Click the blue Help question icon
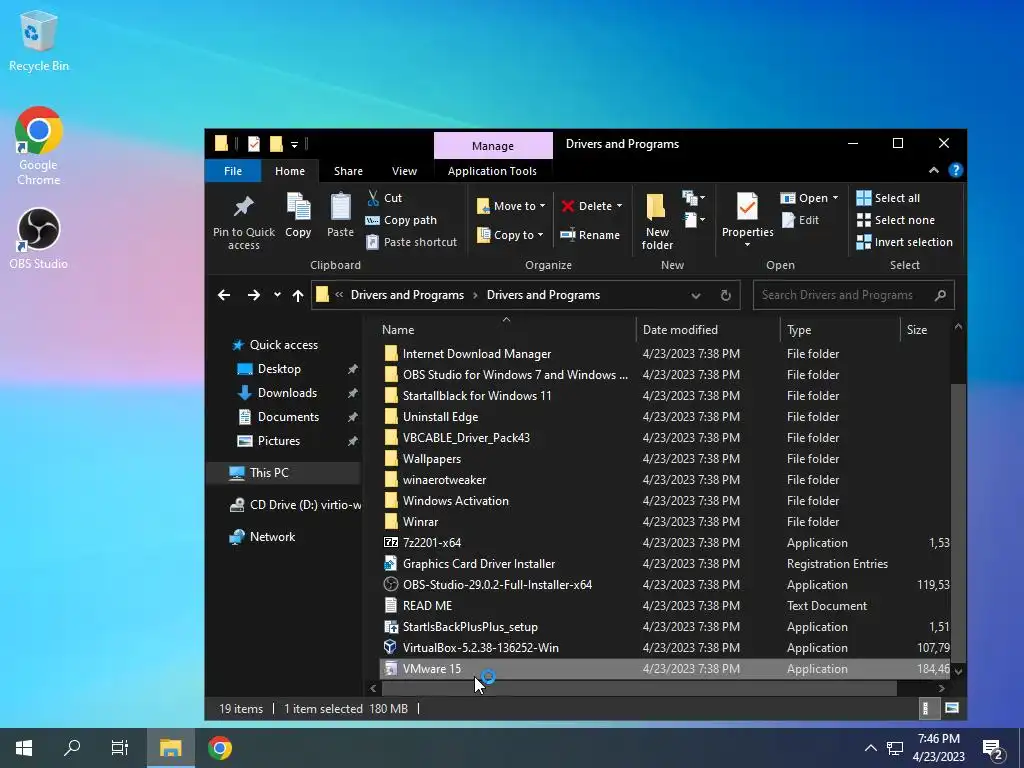The width and height of the screenshot is (1024, 768). [x=955, y=170]
